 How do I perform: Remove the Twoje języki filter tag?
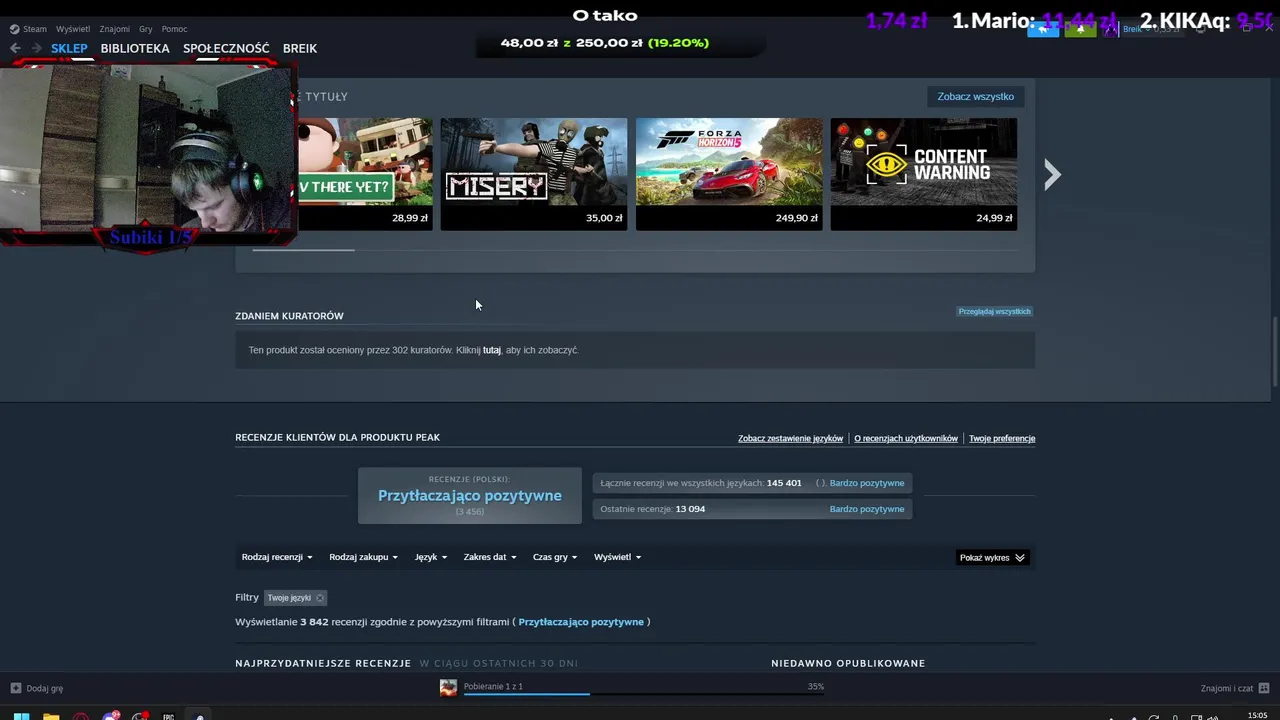click(x=320, y=598)
